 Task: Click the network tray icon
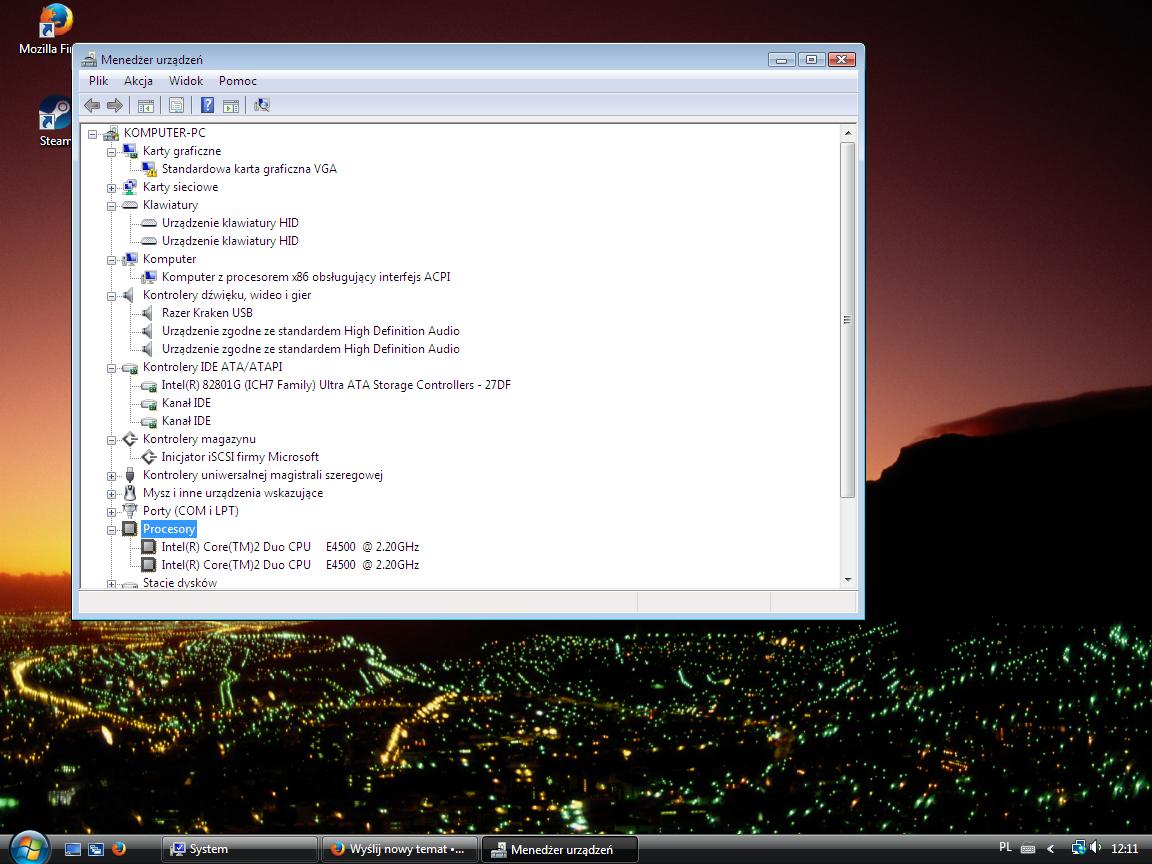(1079, 848)
